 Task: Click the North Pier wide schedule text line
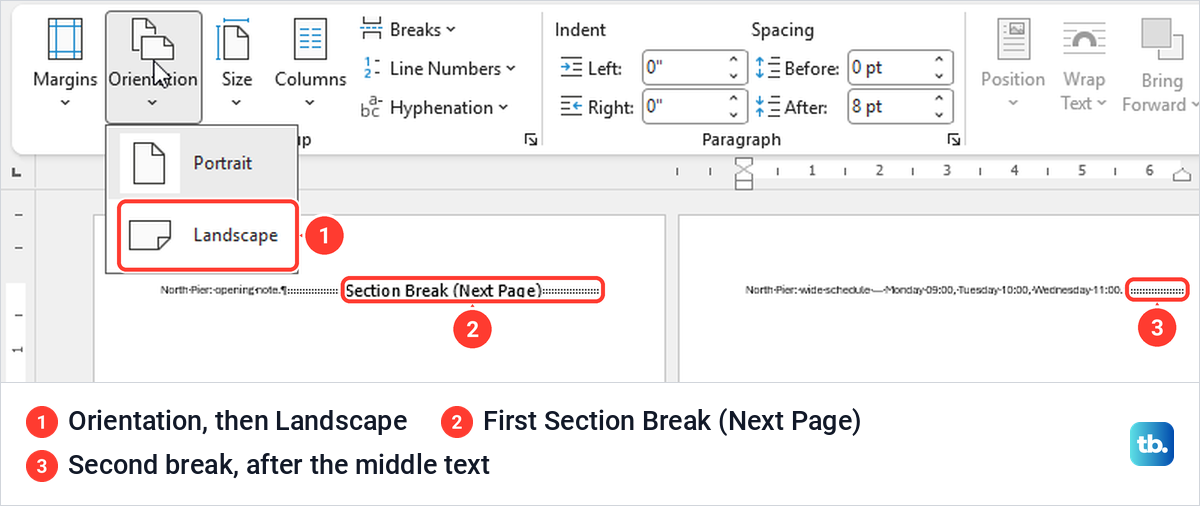(934, 291)
